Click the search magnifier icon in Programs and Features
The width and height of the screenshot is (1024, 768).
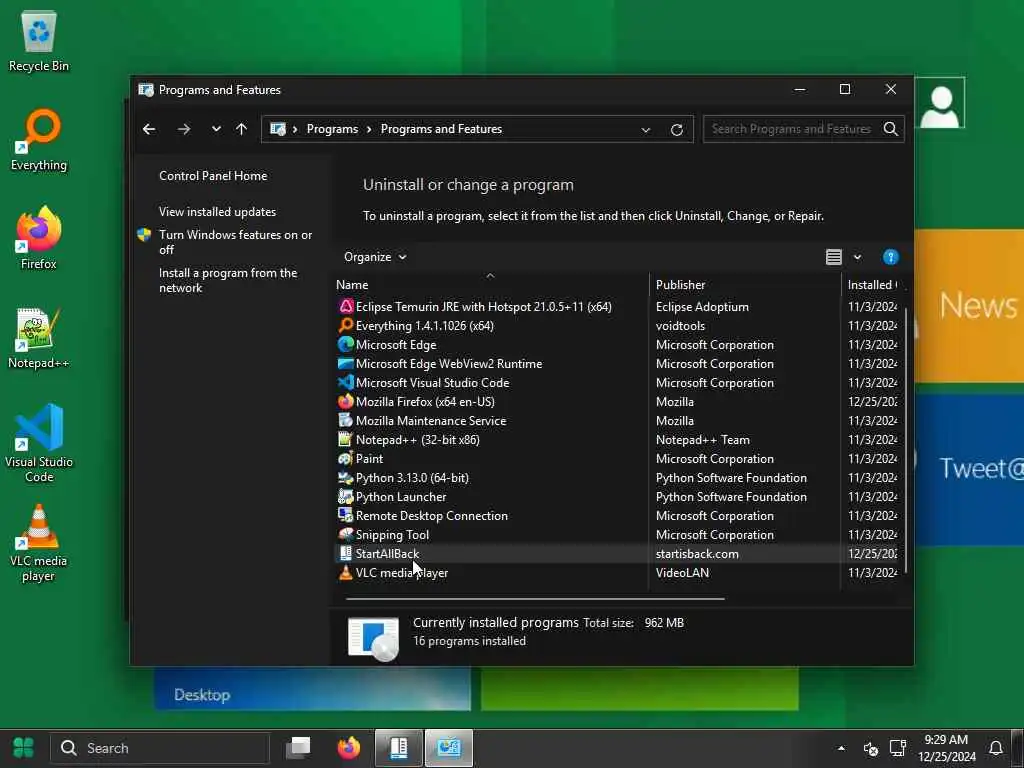tap(891, 129)
